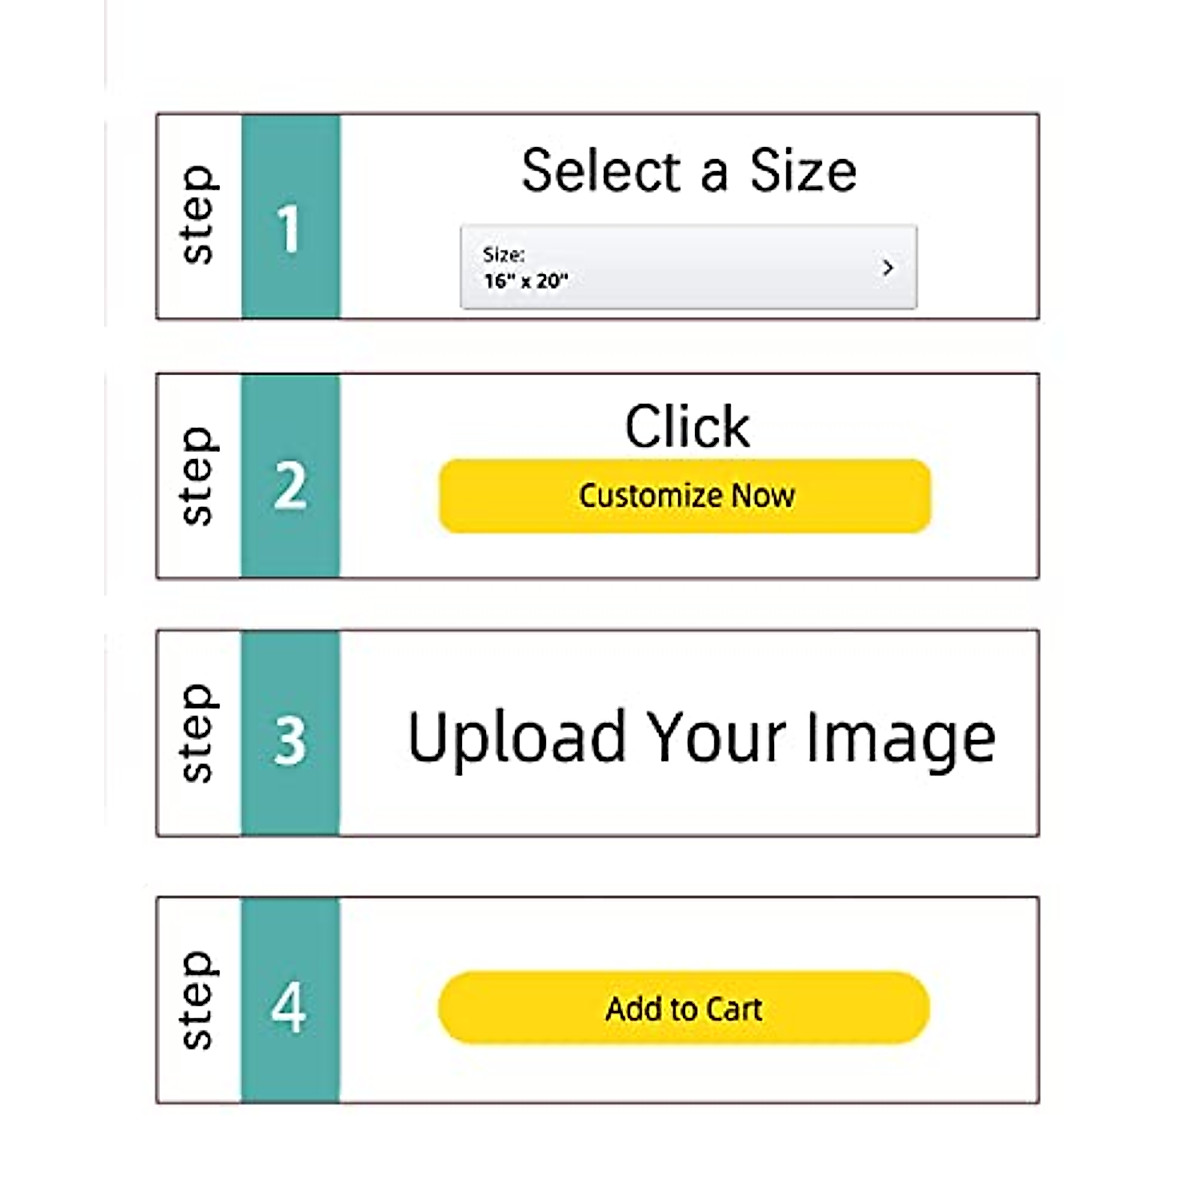Click the word "Click" above Customize Now

point(687,427)
